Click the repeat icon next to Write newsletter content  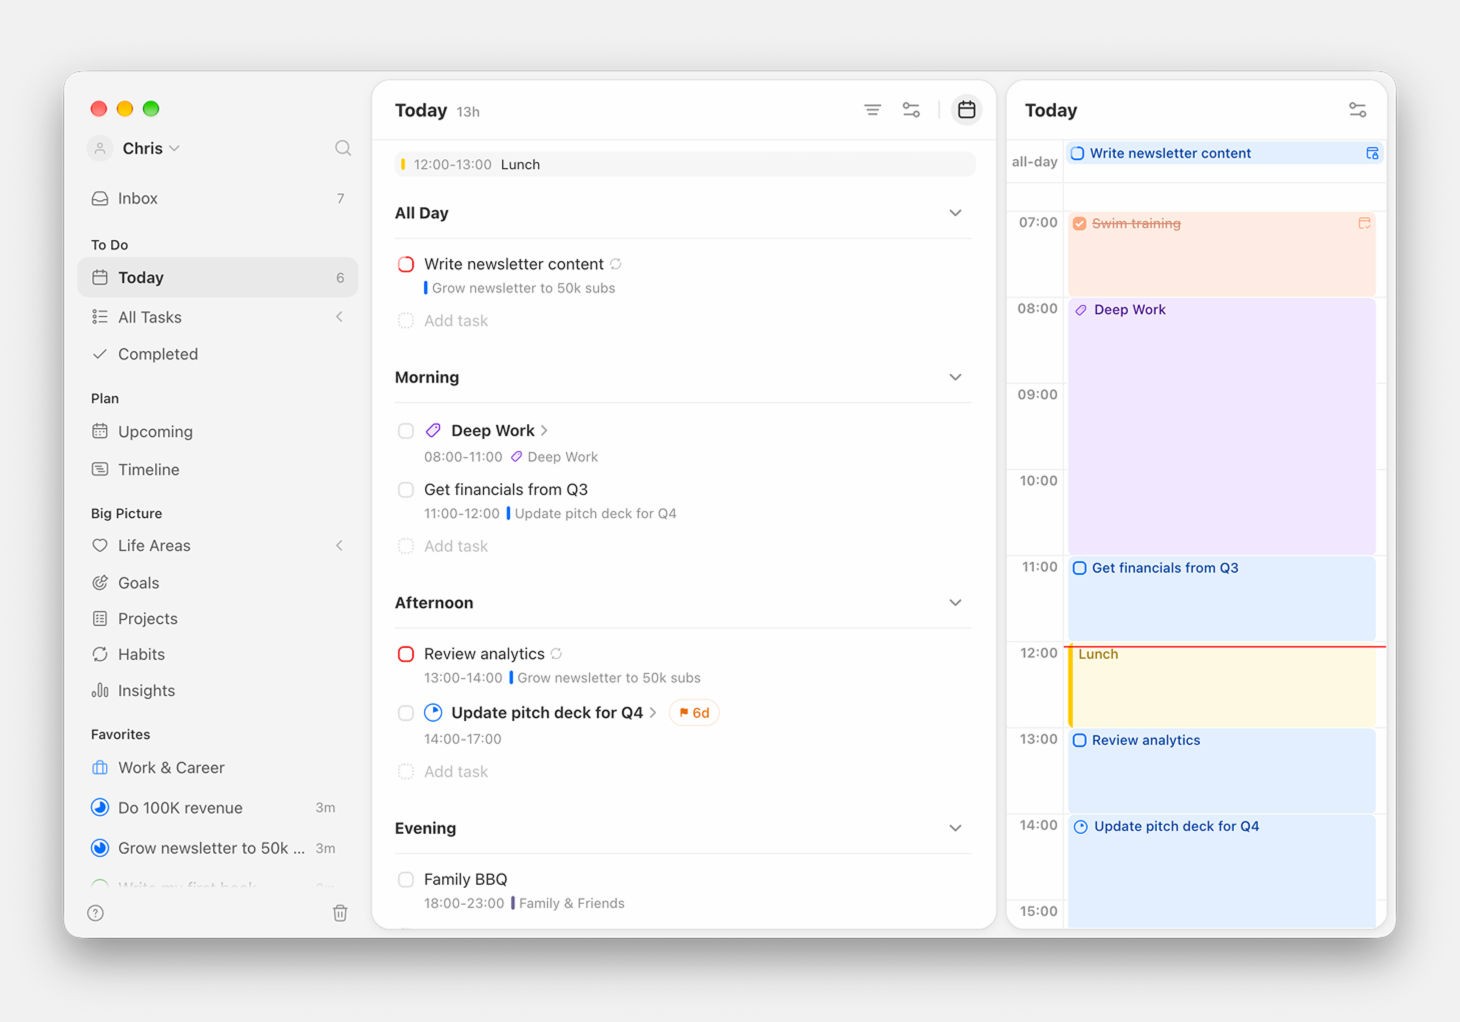pos(616,264)
